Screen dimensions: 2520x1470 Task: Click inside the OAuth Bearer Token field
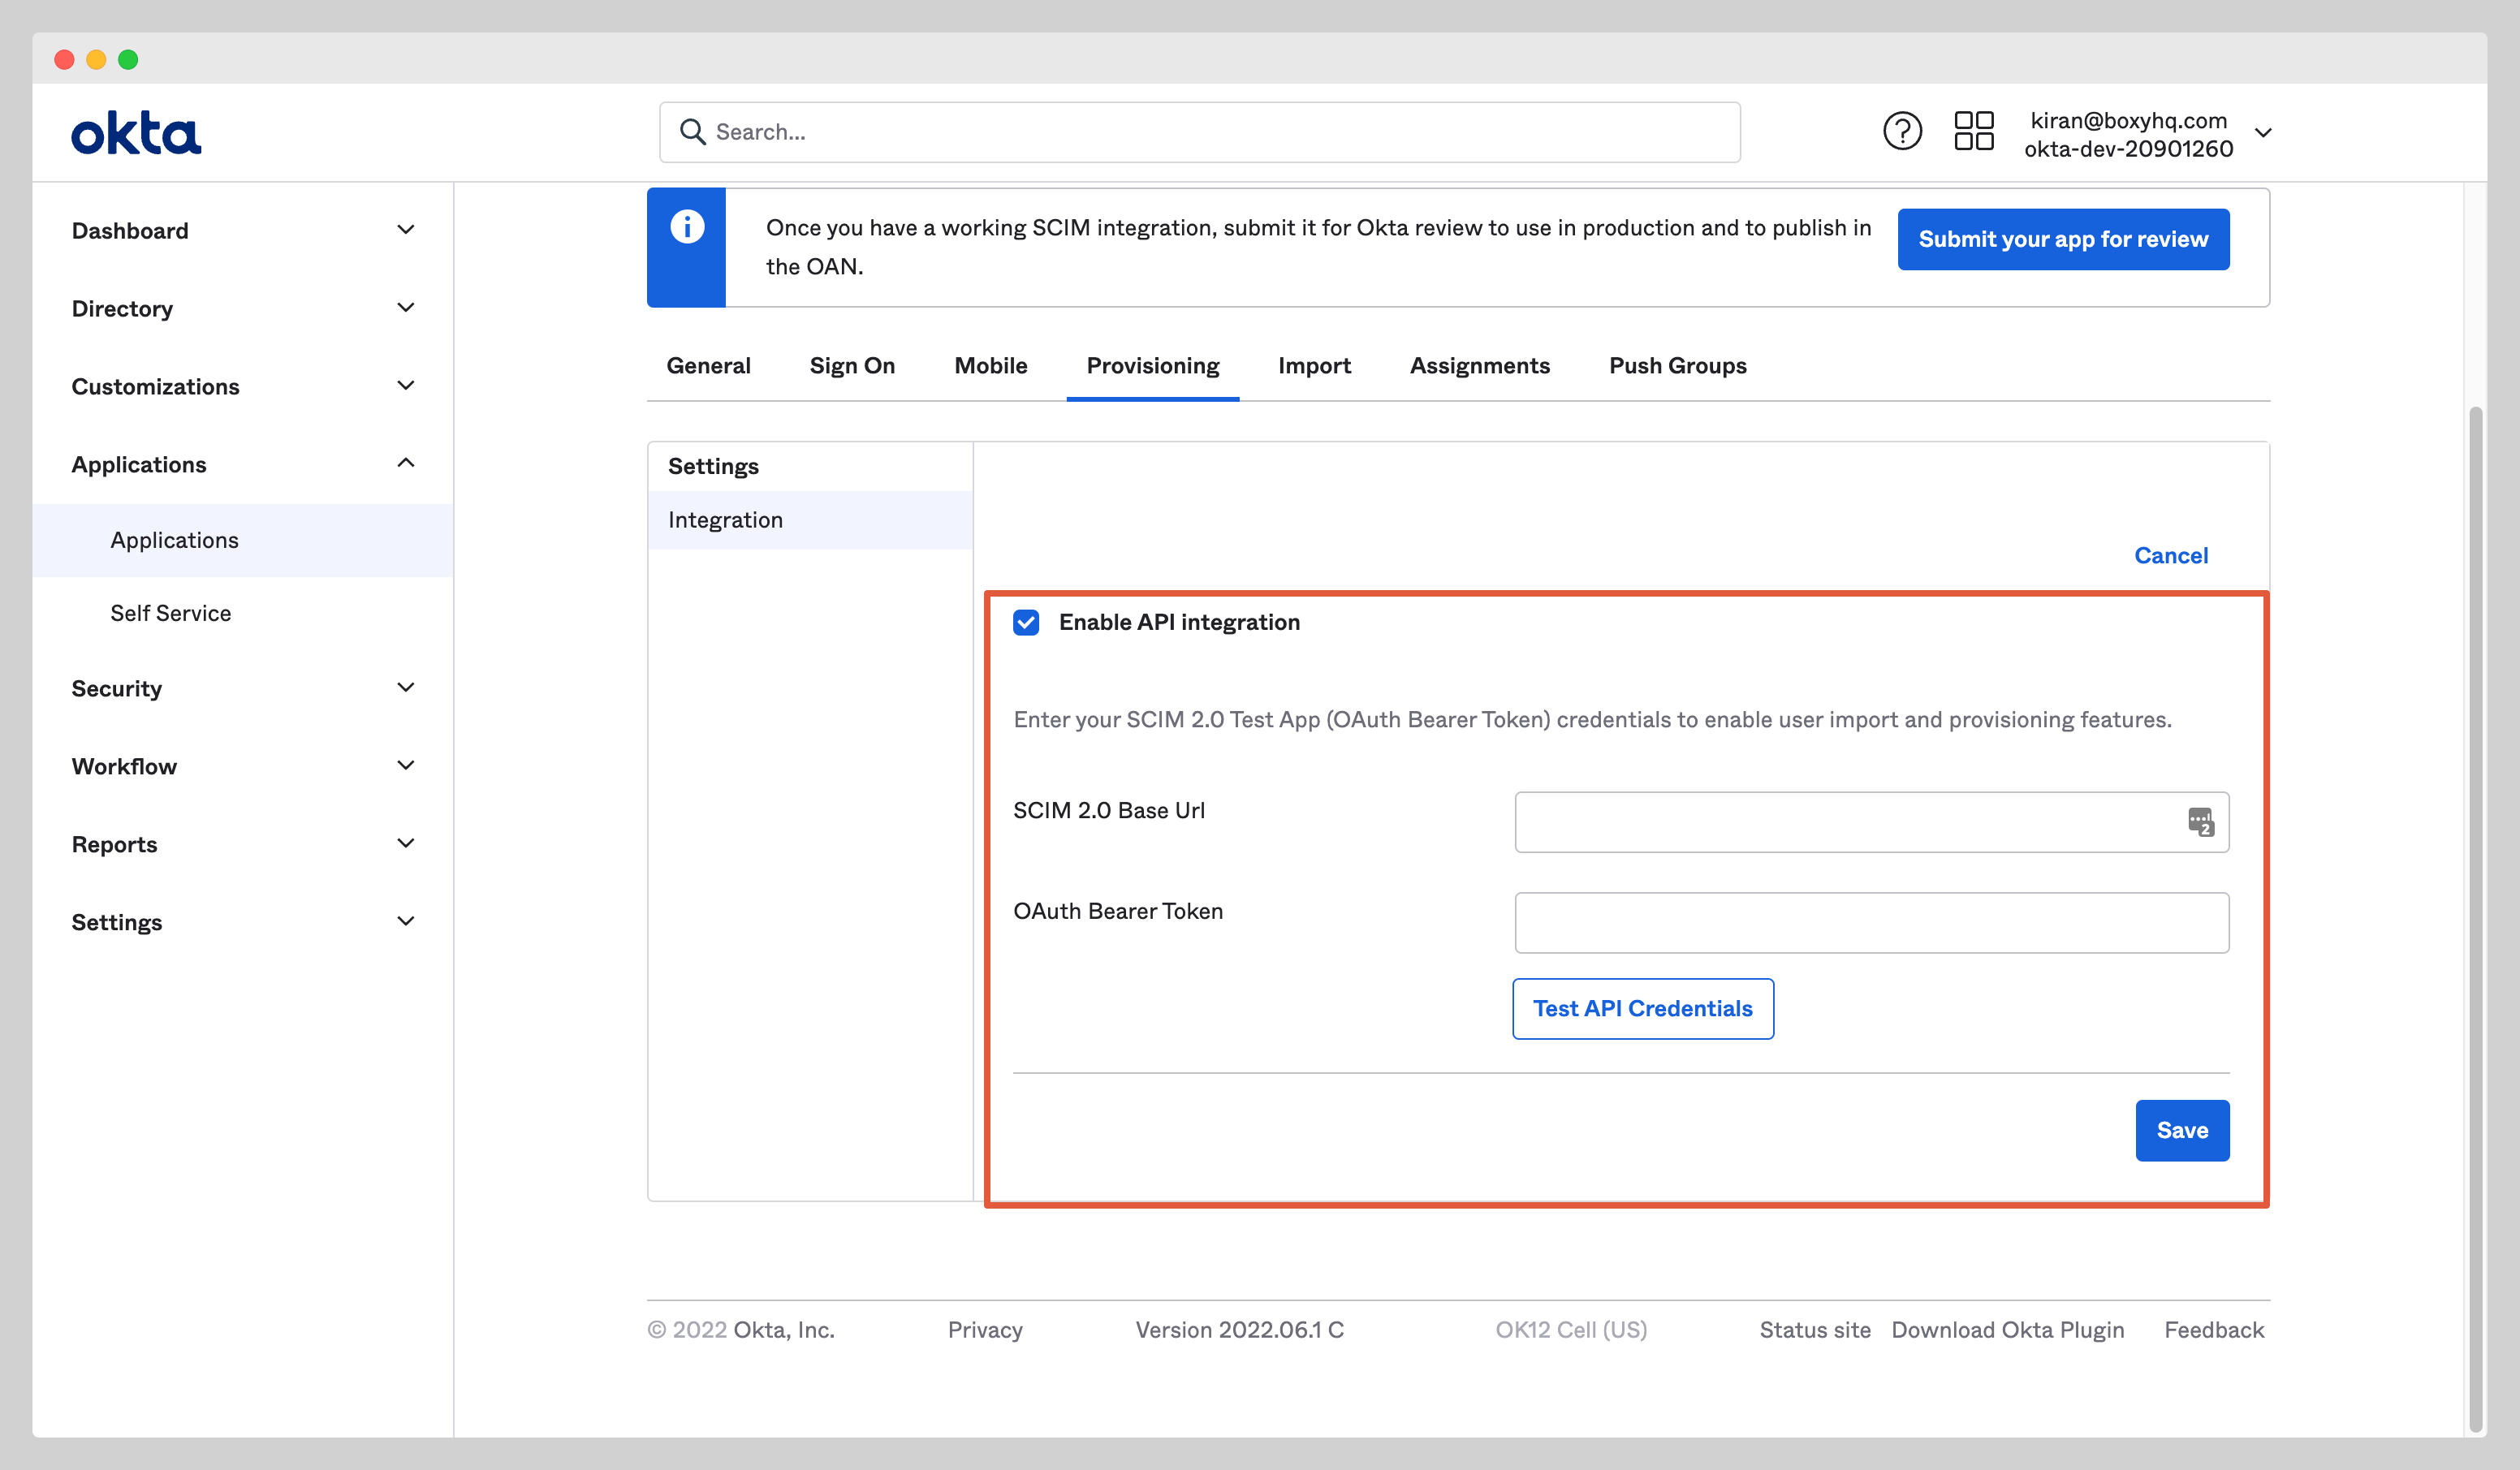coord(1871,922)
